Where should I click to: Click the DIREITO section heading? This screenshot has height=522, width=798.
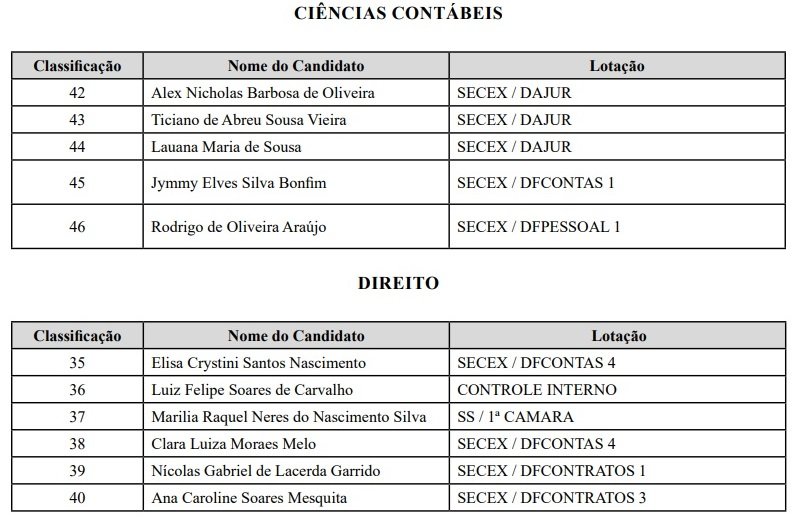pos(398,283)
